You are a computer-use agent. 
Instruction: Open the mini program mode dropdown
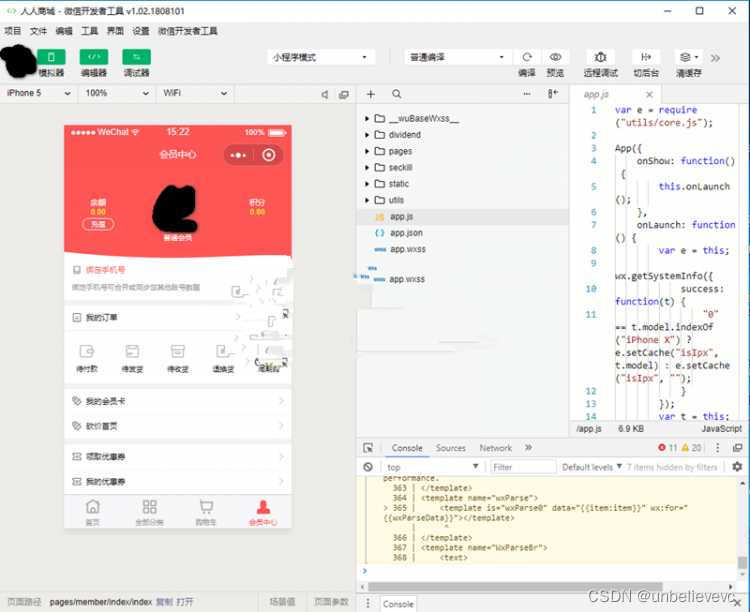pos(321,57)
